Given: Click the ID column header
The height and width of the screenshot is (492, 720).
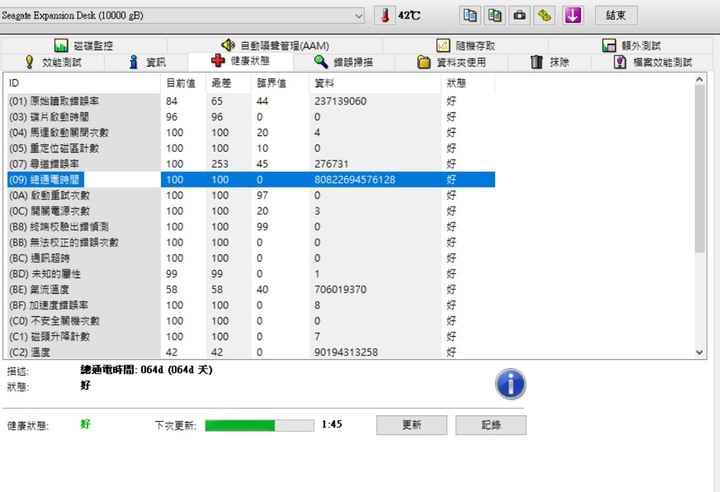Looking at the screenshot, I should 83,83.
